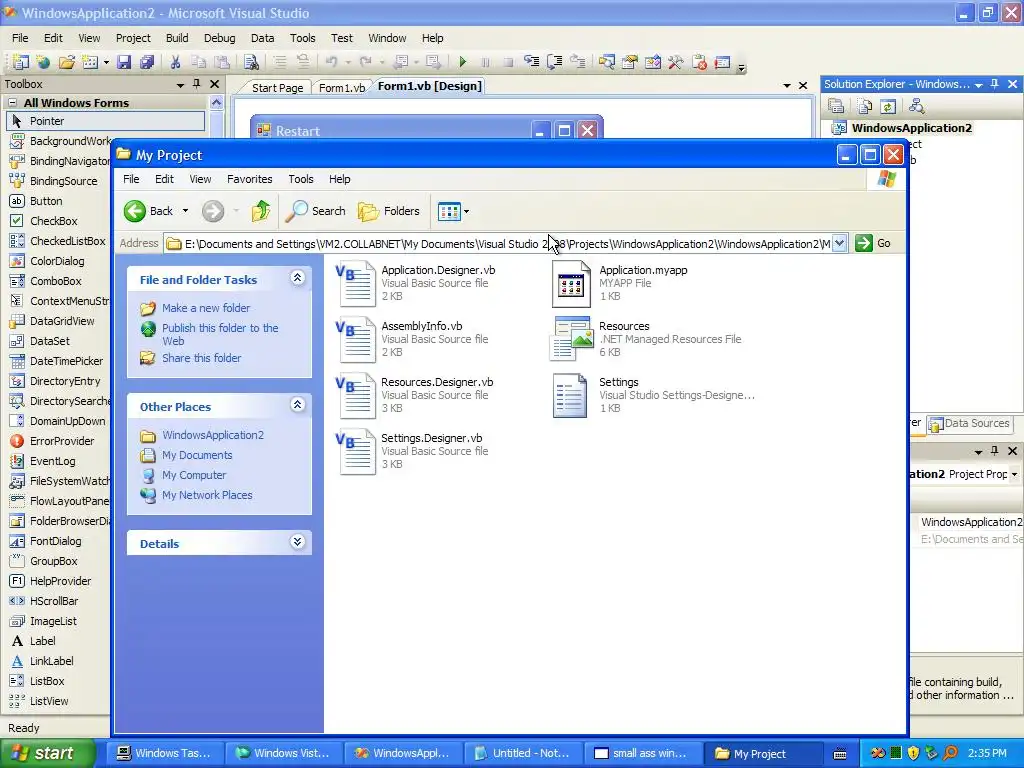The image size is (1024, 768).
Task: Click the Back button in My Project window
Action: 149,211
